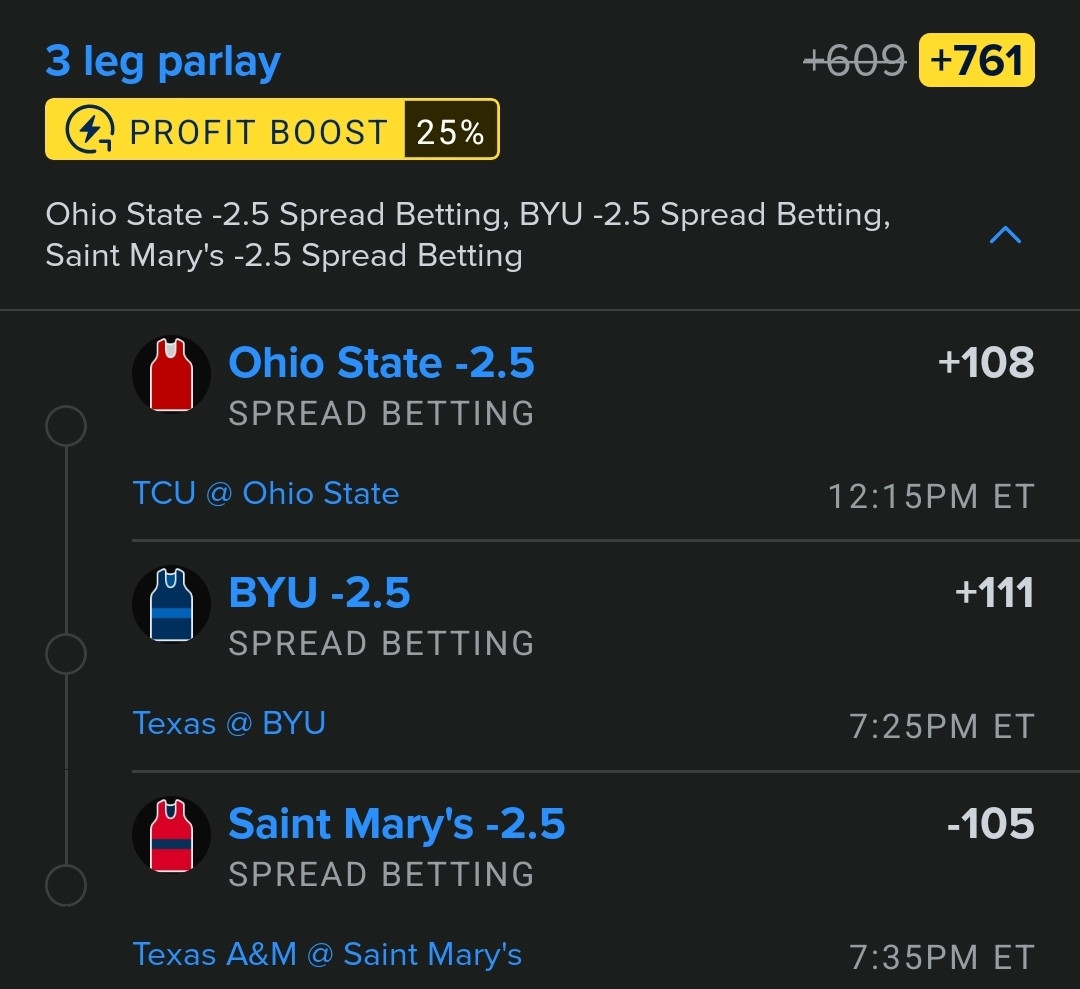Tap the +108 odds for Ohio State

pyautogui.click(x=986, y=363)
